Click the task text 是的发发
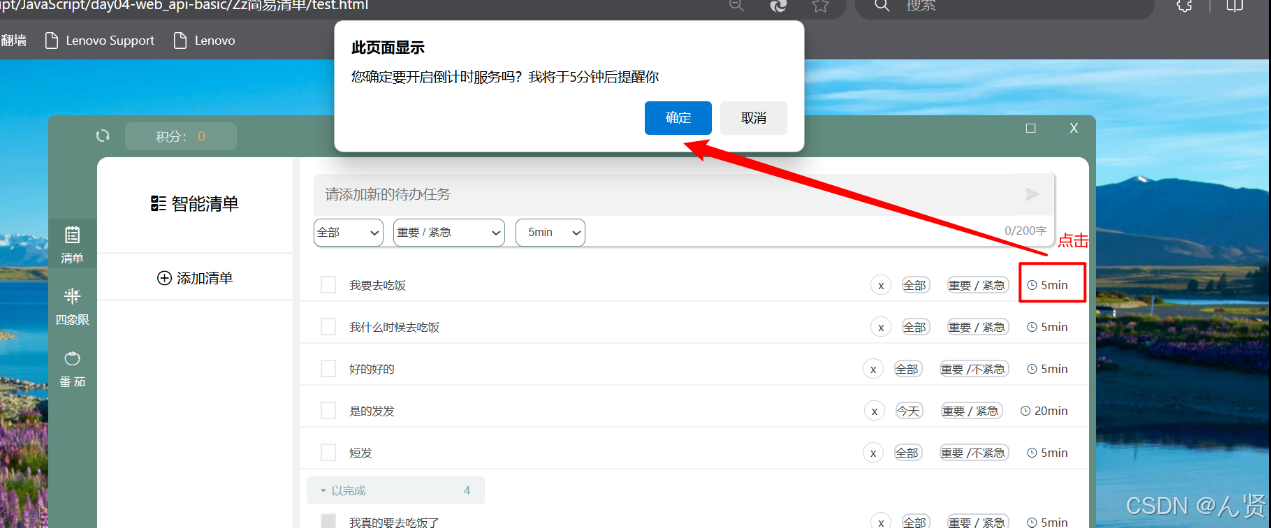Screen dimensions: 1271x528 point(372,410)
